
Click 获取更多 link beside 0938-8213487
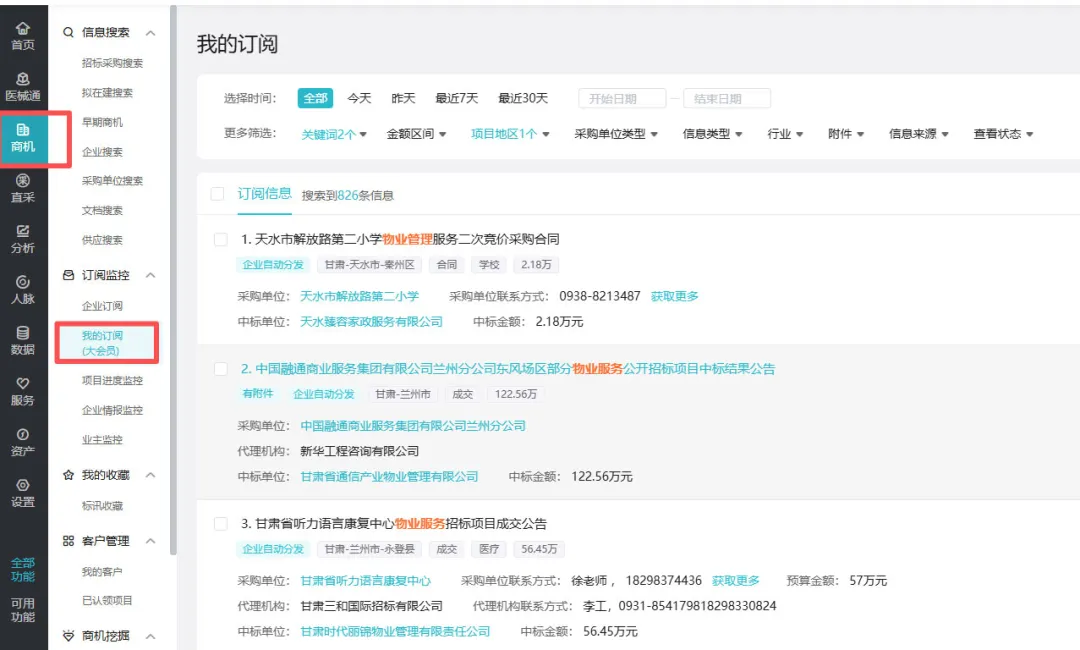click(x=675, y=296)
